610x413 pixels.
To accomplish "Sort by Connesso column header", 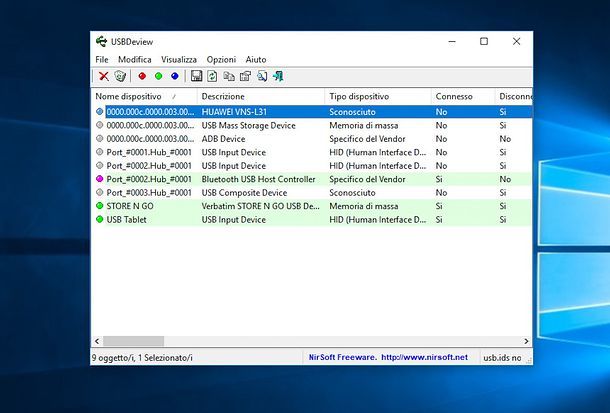I will (x=463, y=96).
